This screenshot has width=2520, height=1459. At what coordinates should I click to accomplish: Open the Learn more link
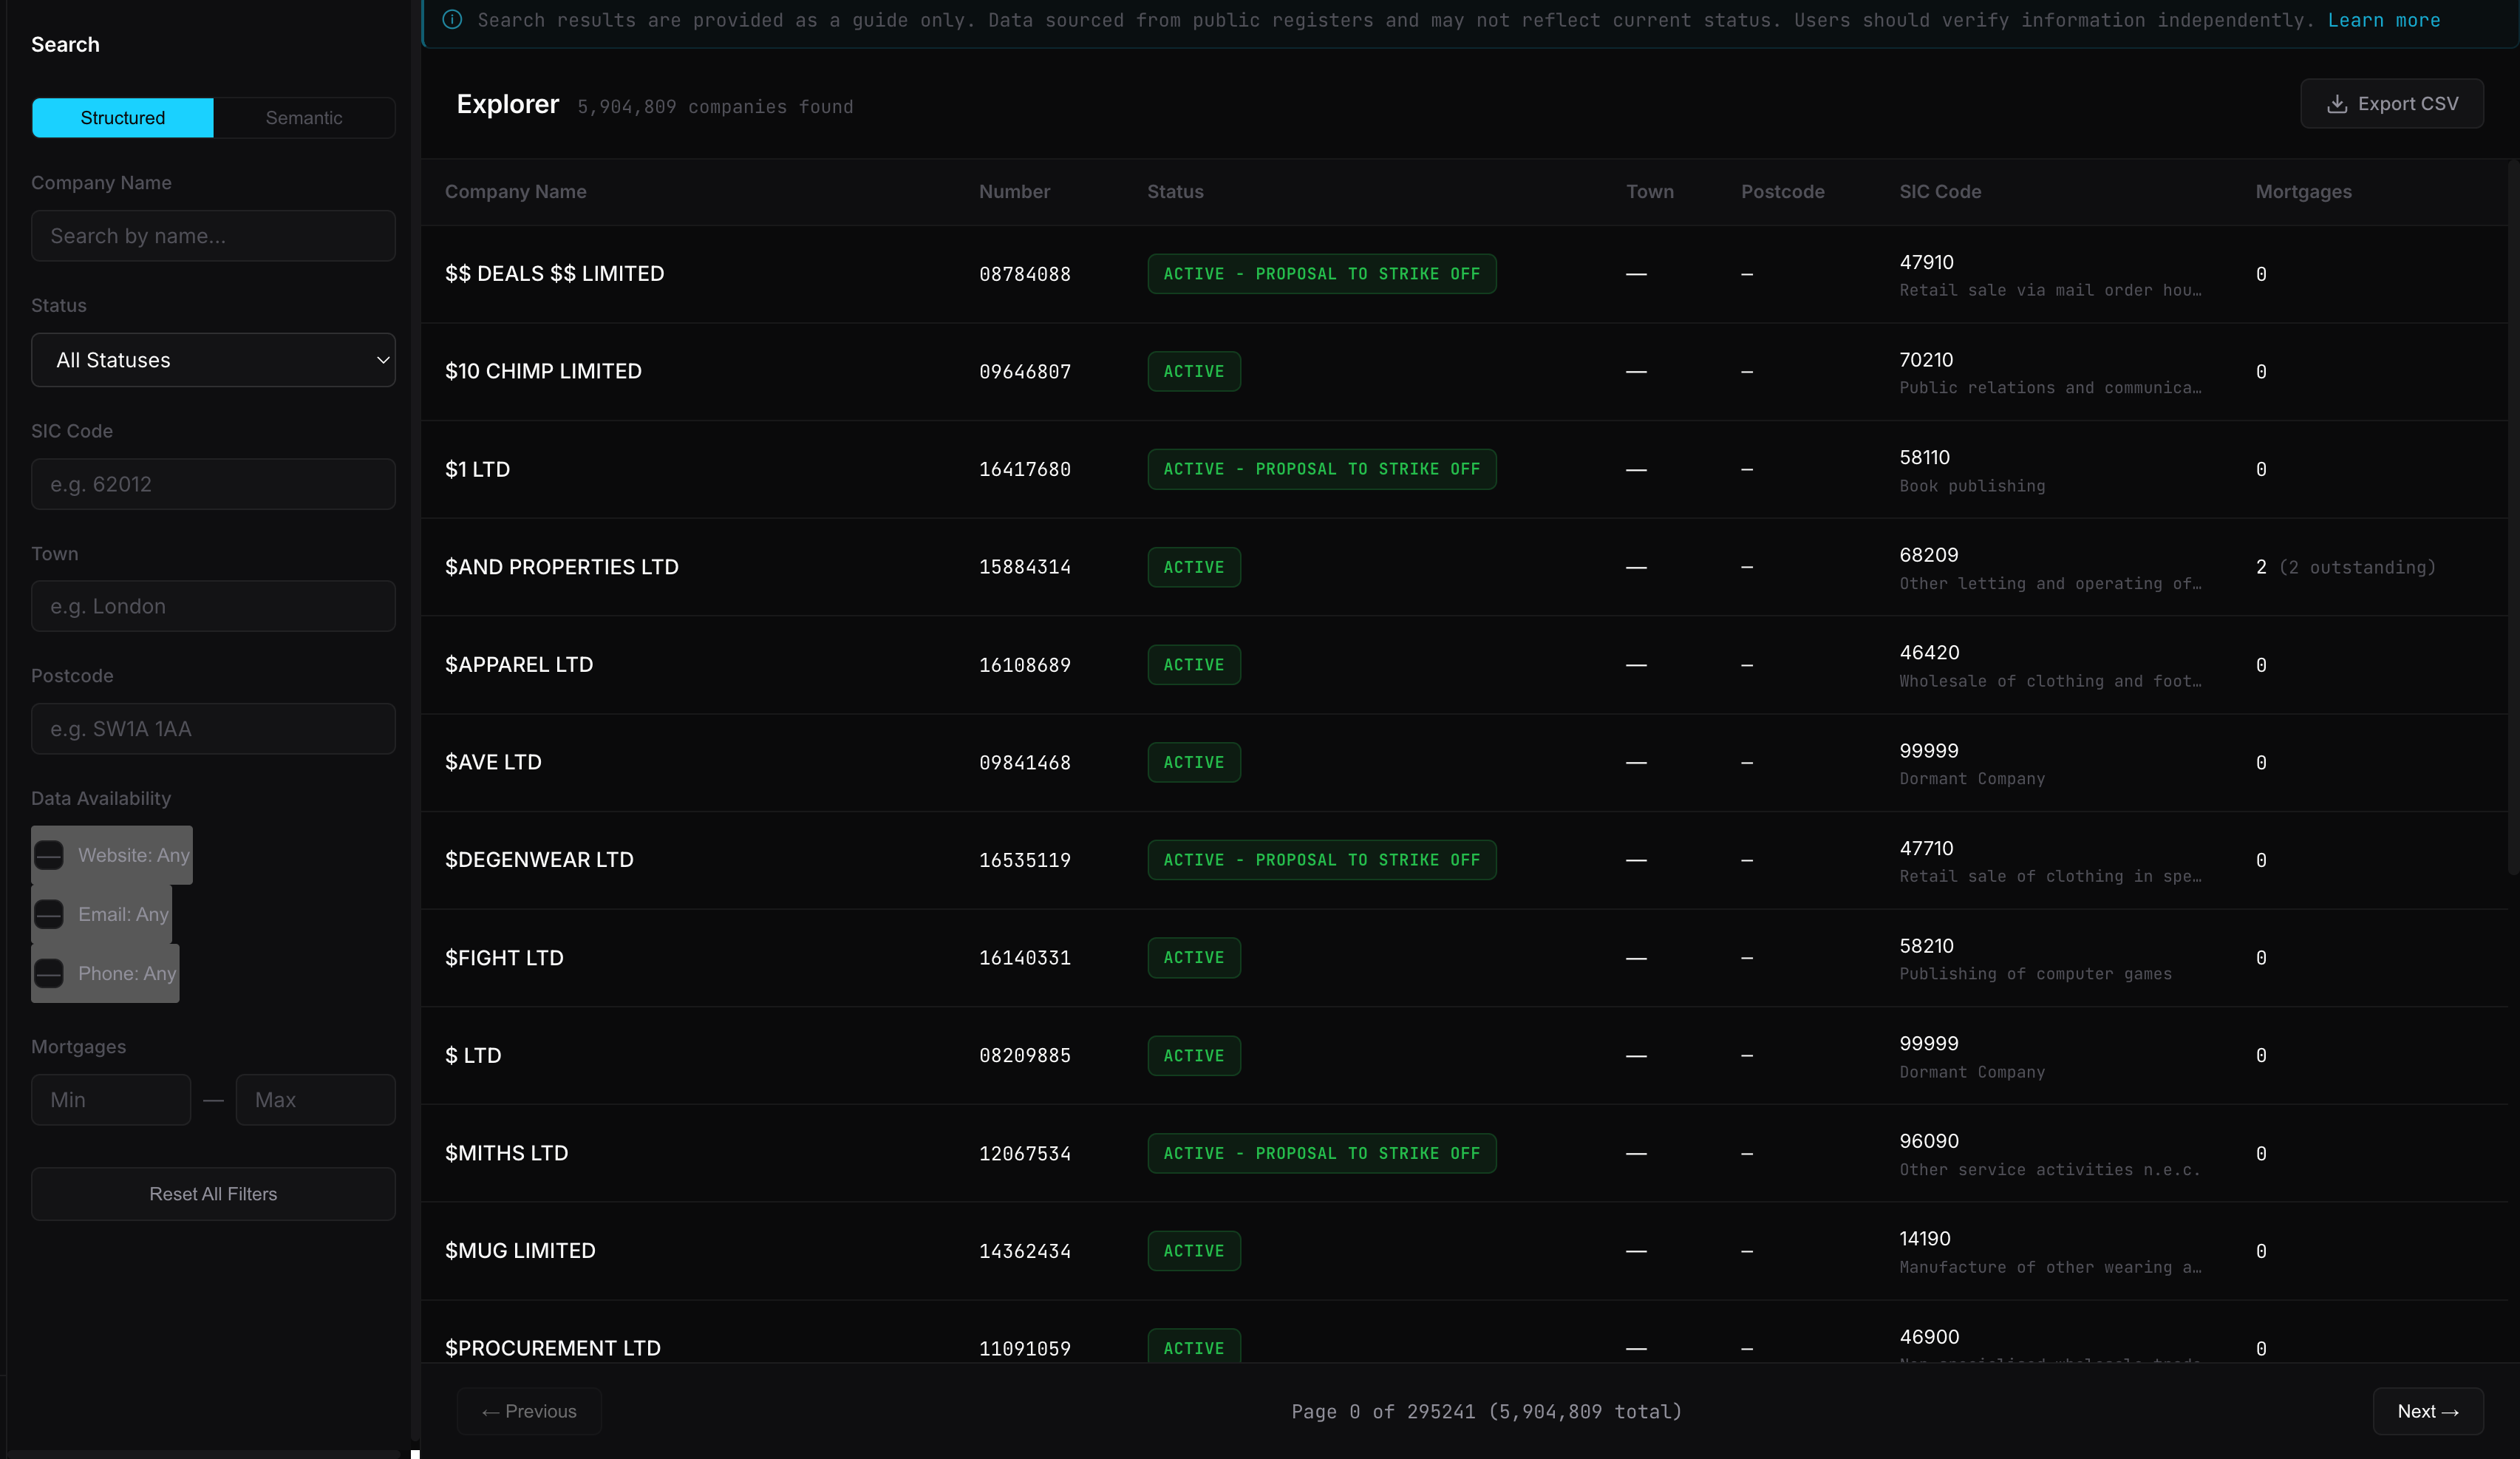(x=2383, y=20)
